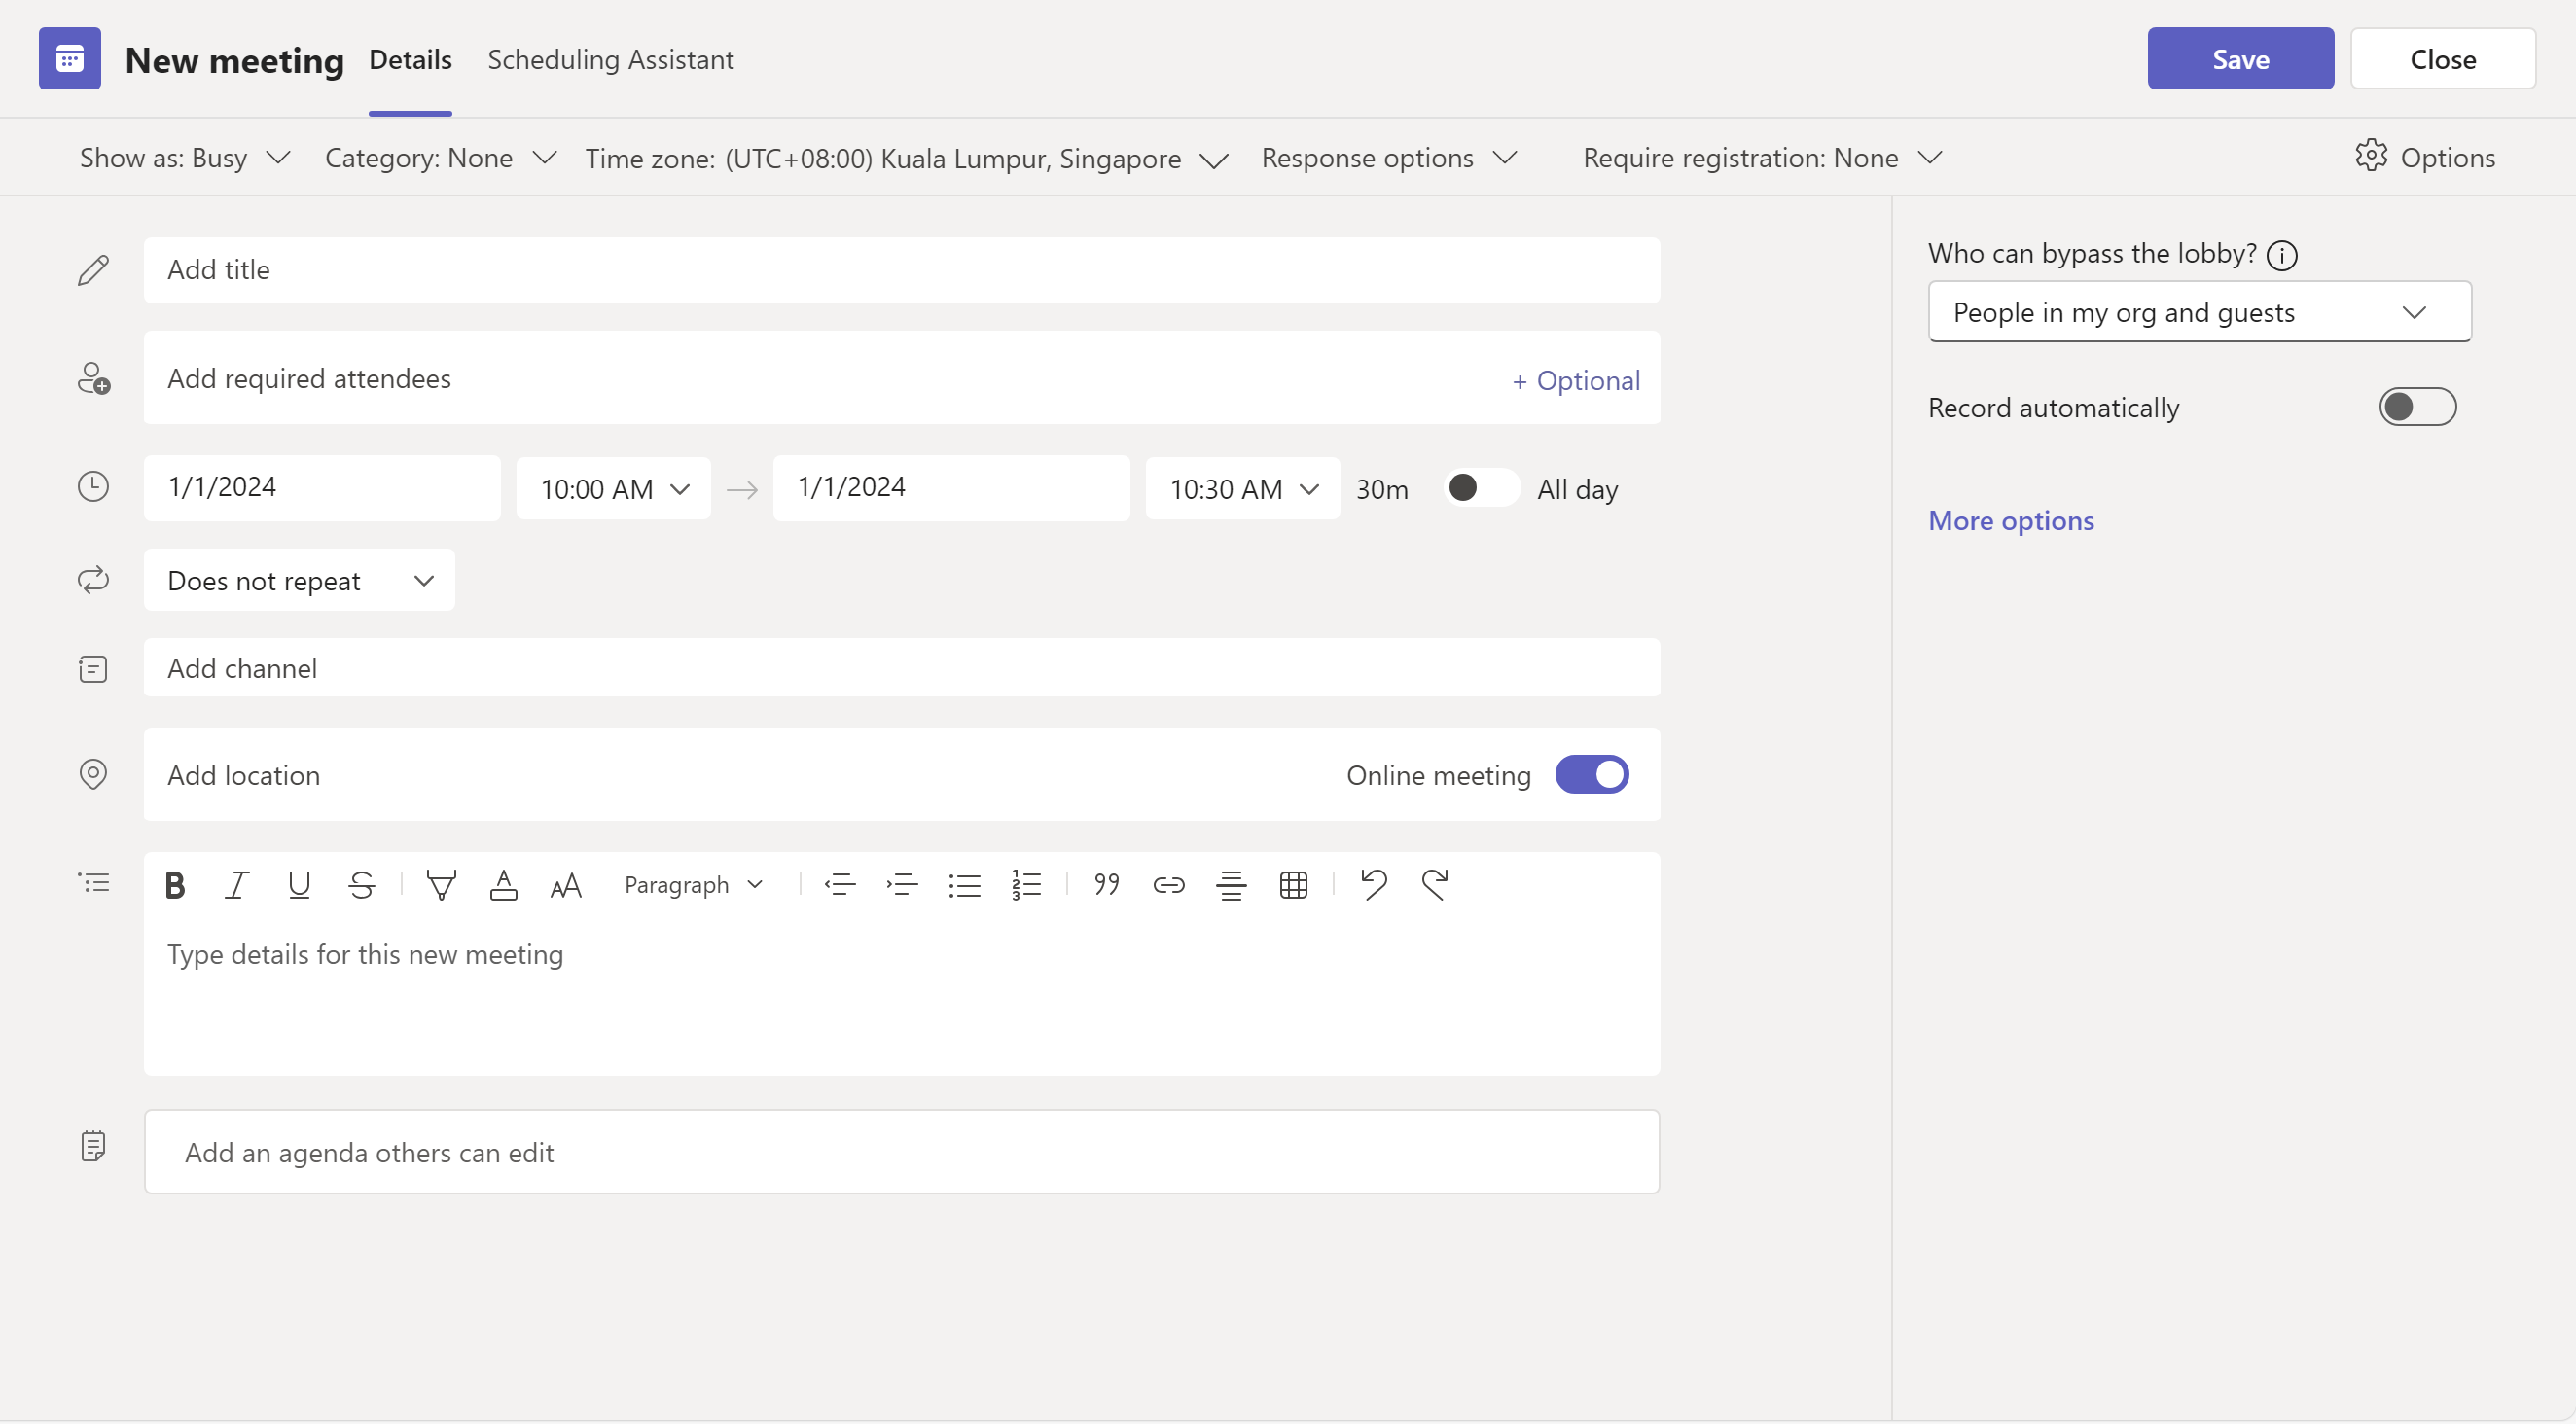
Task: Expand the lobby bypass dropdown
Action: [2199, 313]
